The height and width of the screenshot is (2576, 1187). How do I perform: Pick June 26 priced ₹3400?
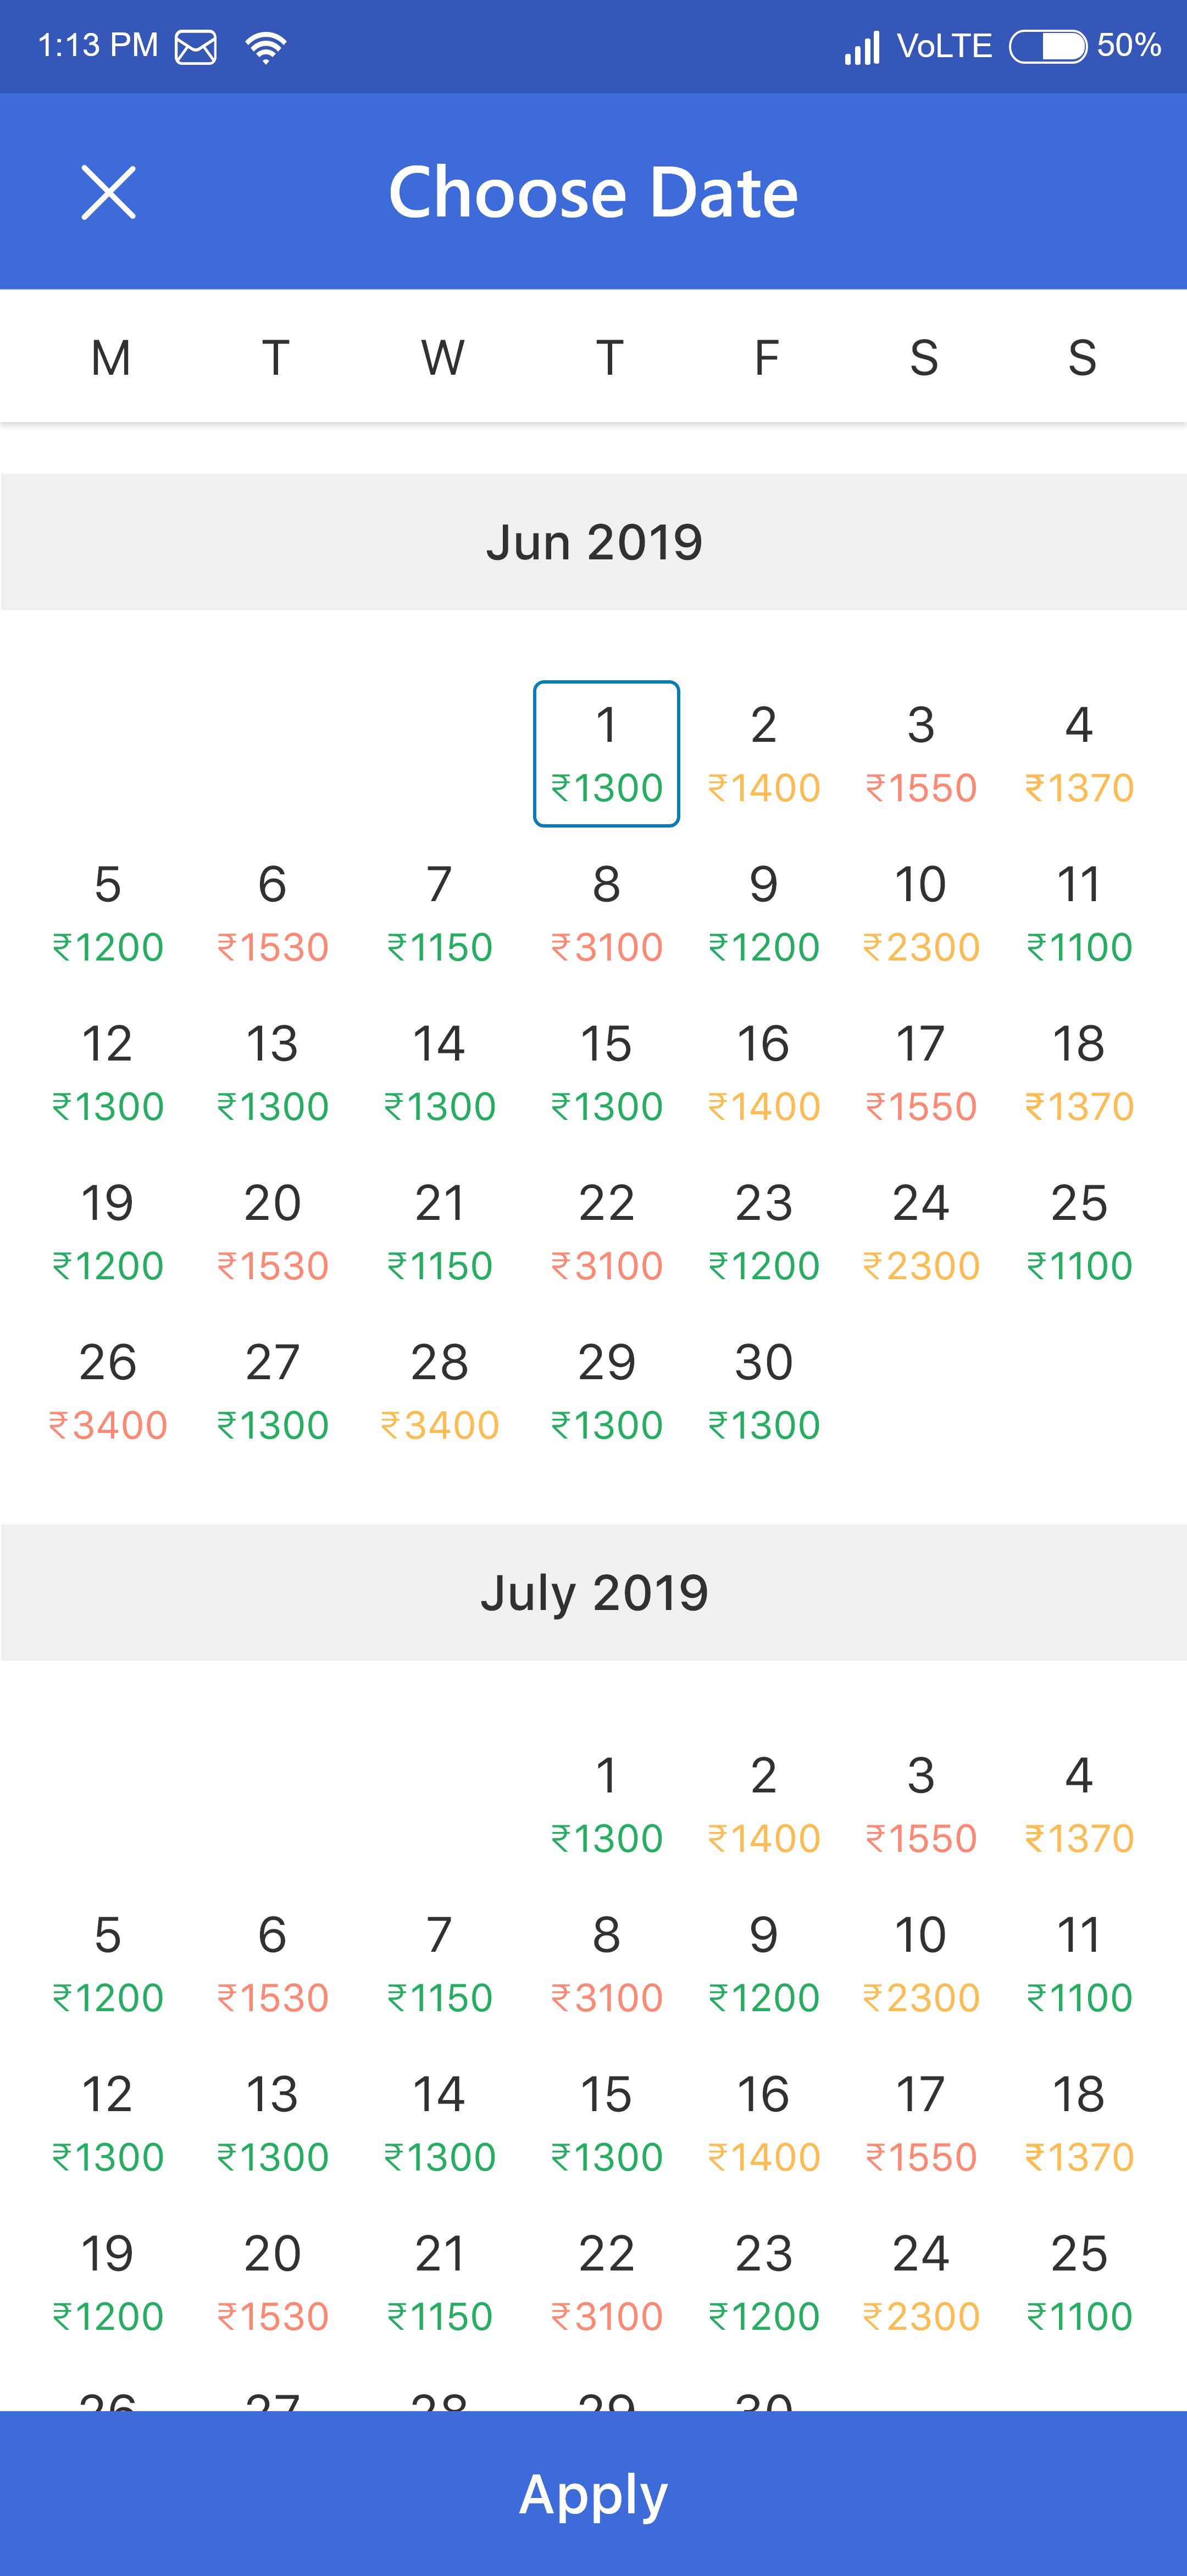click(108, 1391)
